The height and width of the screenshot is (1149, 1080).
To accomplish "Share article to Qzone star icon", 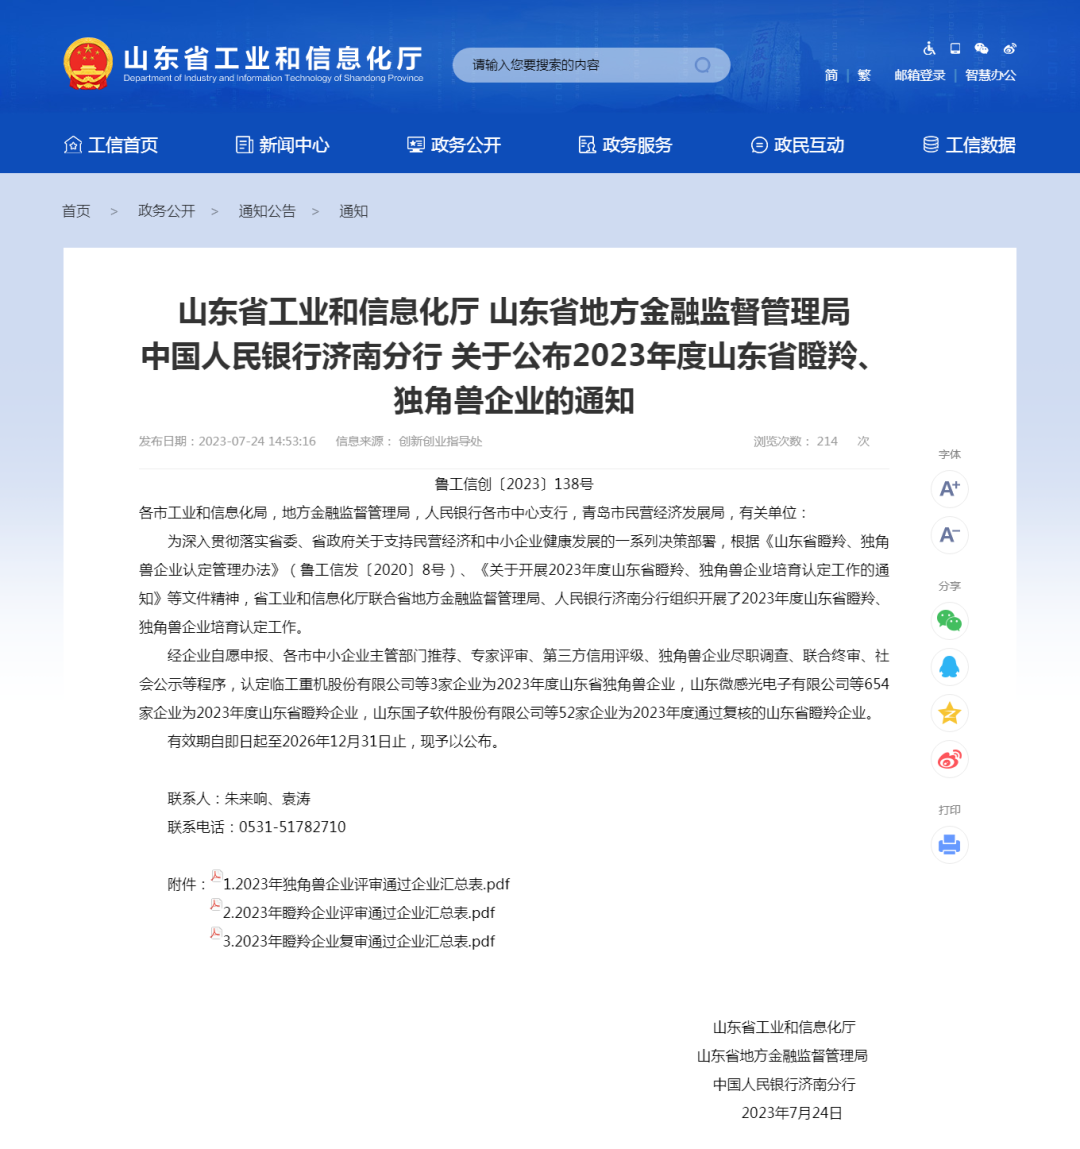I will pyautogui.click(x=950, y=713).
